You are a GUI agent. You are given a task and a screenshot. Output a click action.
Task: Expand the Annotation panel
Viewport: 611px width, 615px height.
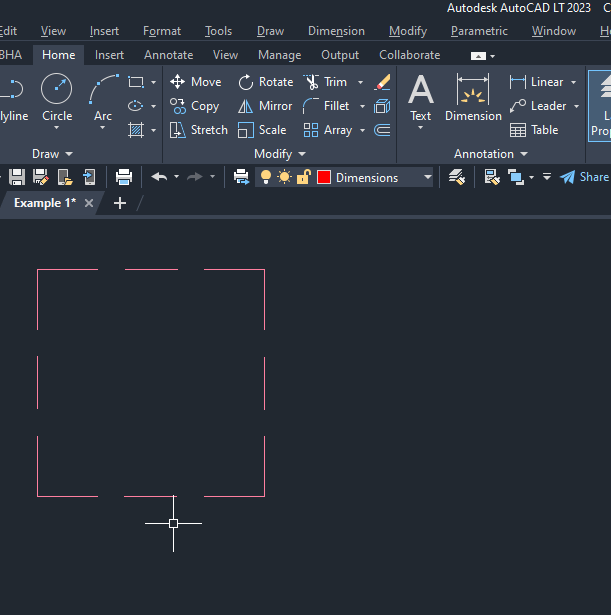(491, 154)
